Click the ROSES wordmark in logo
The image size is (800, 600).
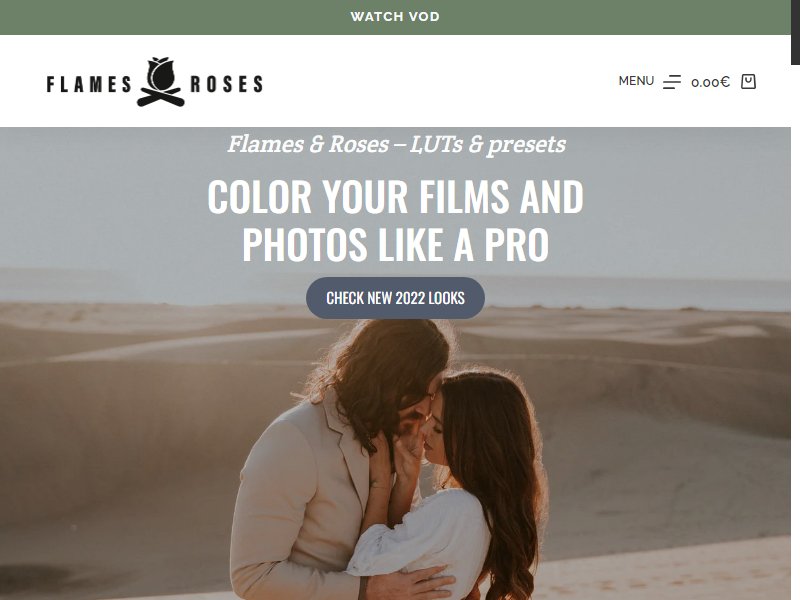[227, 84]
